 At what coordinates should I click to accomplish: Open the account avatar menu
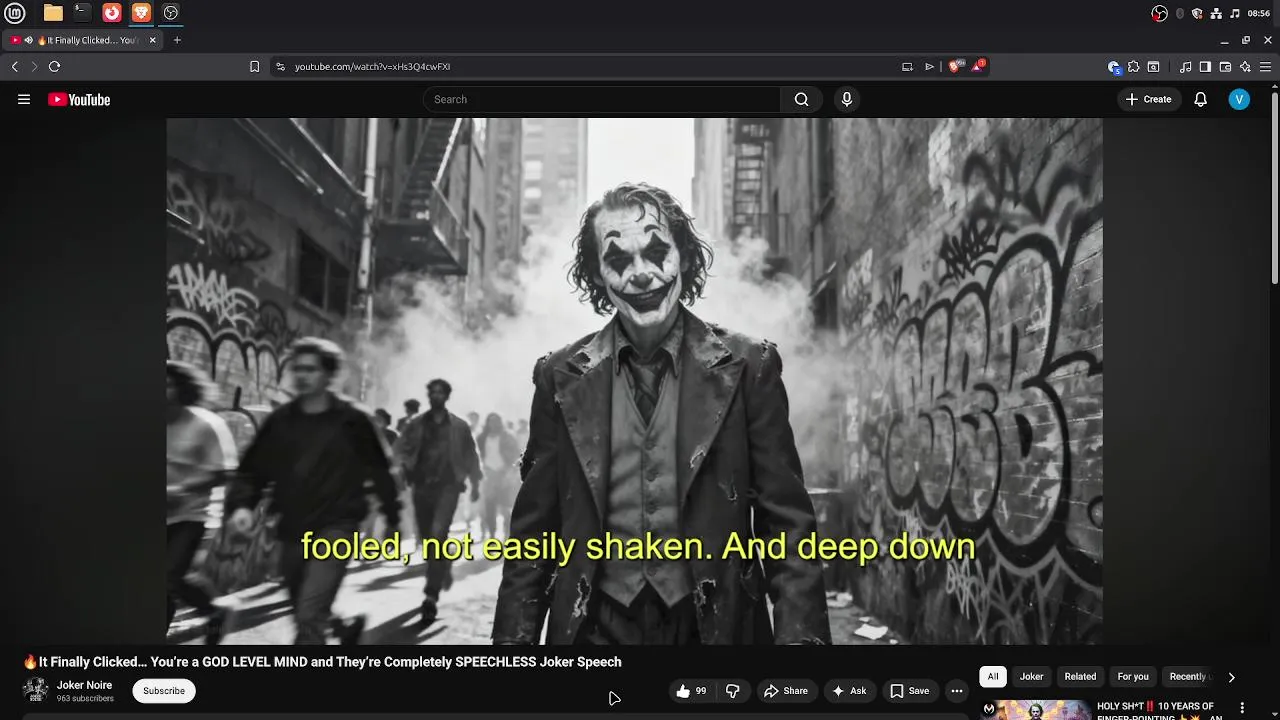click(1239, 99)
